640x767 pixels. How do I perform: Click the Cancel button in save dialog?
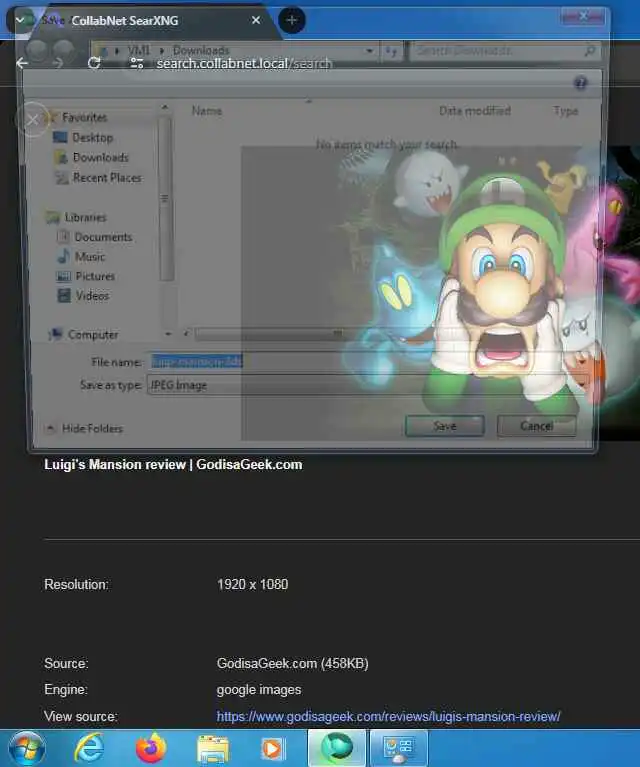pos(537,426)
